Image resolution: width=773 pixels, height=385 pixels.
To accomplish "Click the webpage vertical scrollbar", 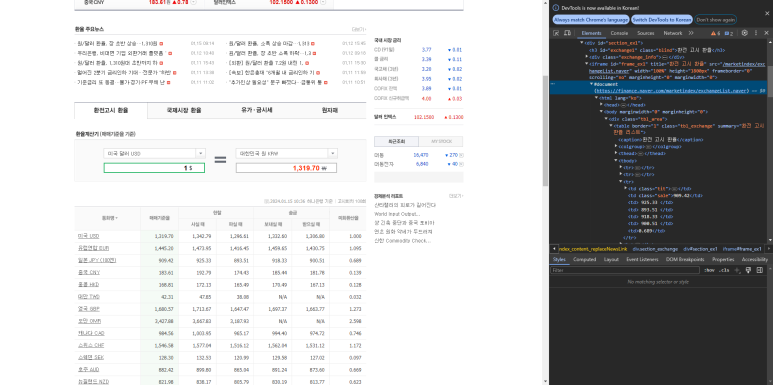I will (x=545, y=132).
